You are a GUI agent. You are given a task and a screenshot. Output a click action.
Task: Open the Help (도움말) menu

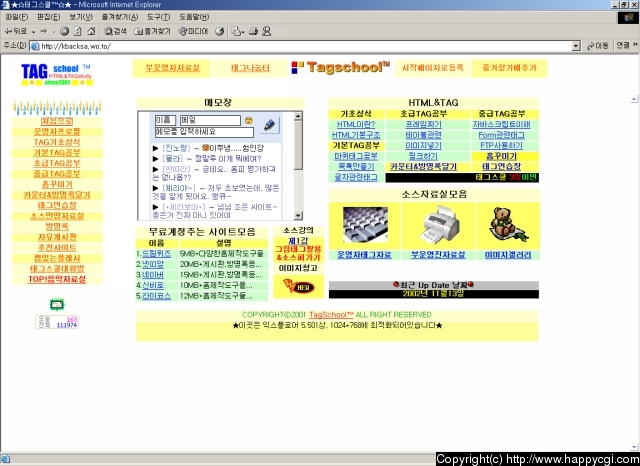tap(194, 17)
